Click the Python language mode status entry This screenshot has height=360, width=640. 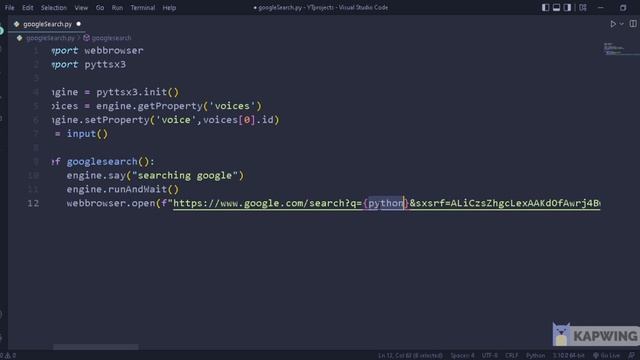pyautogui.click(x=535, y=356)
